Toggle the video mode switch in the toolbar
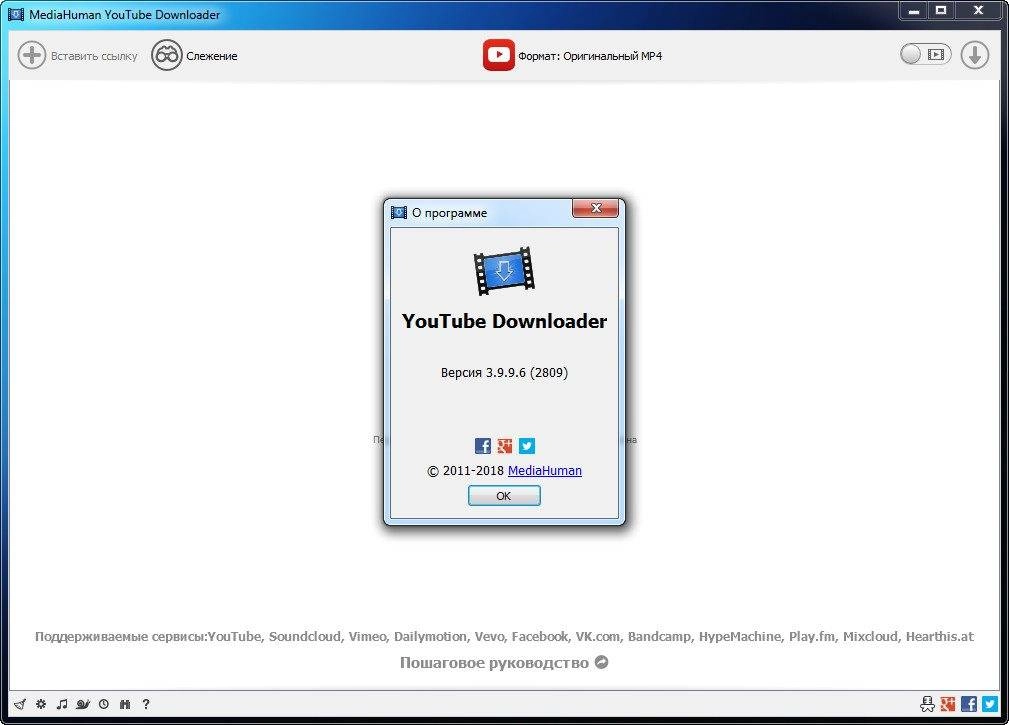 [925, 55]
